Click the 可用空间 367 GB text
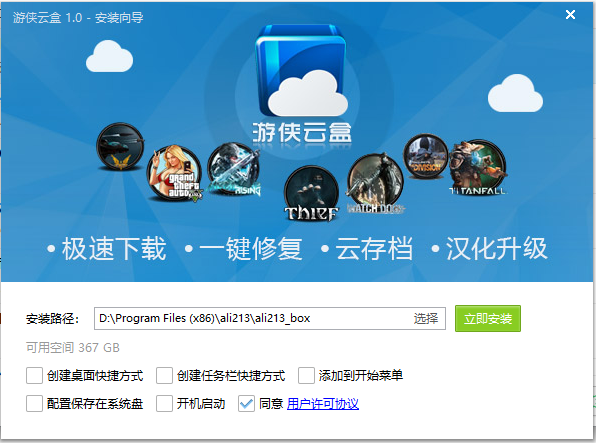This screenshot has height=443, width=596. [73, 348]
